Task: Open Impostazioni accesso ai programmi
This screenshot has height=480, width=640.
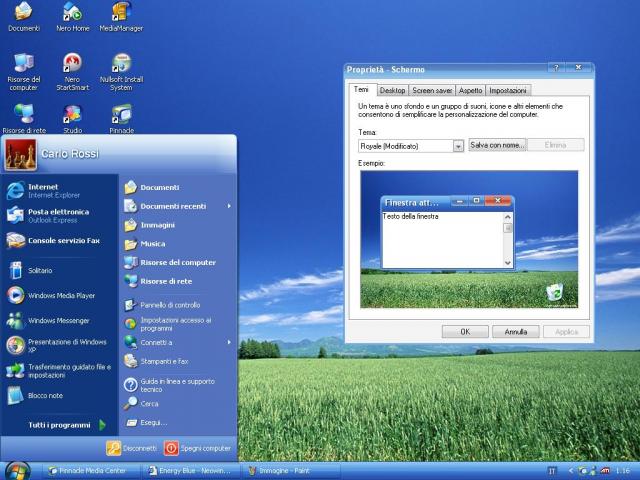Action: [x=178, y=324]
